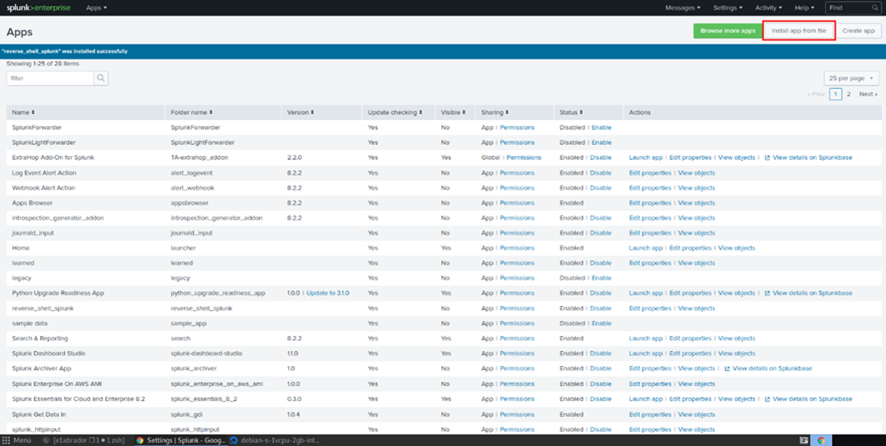886x446 pixels.
Task: Sort by the Name column header
Action: tap(23, 112)
